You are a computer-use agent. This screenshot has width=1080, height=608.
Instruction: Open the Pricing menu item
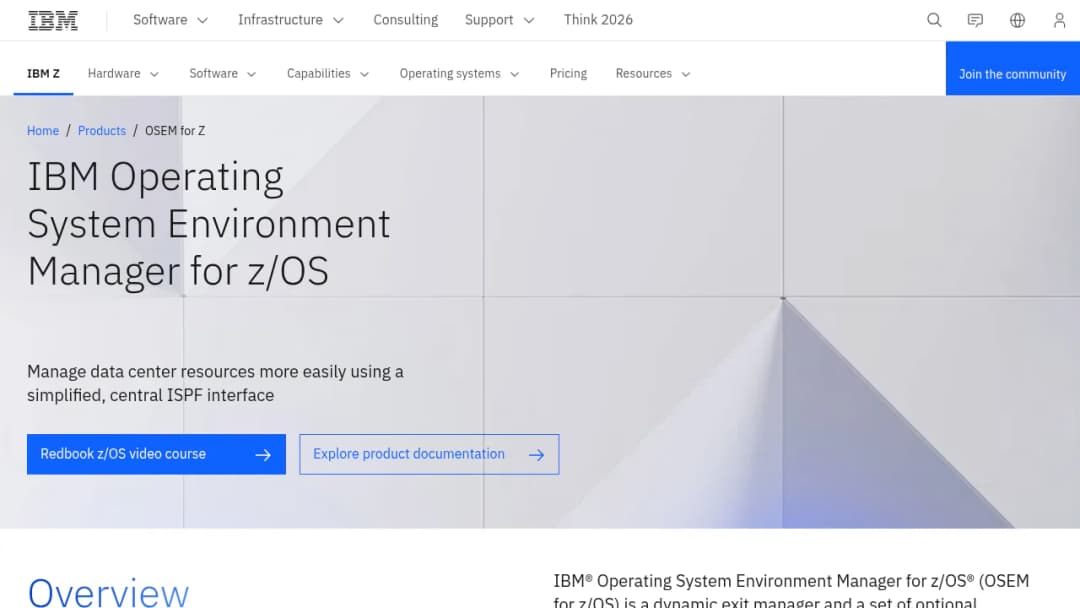[x=568, y=74]
